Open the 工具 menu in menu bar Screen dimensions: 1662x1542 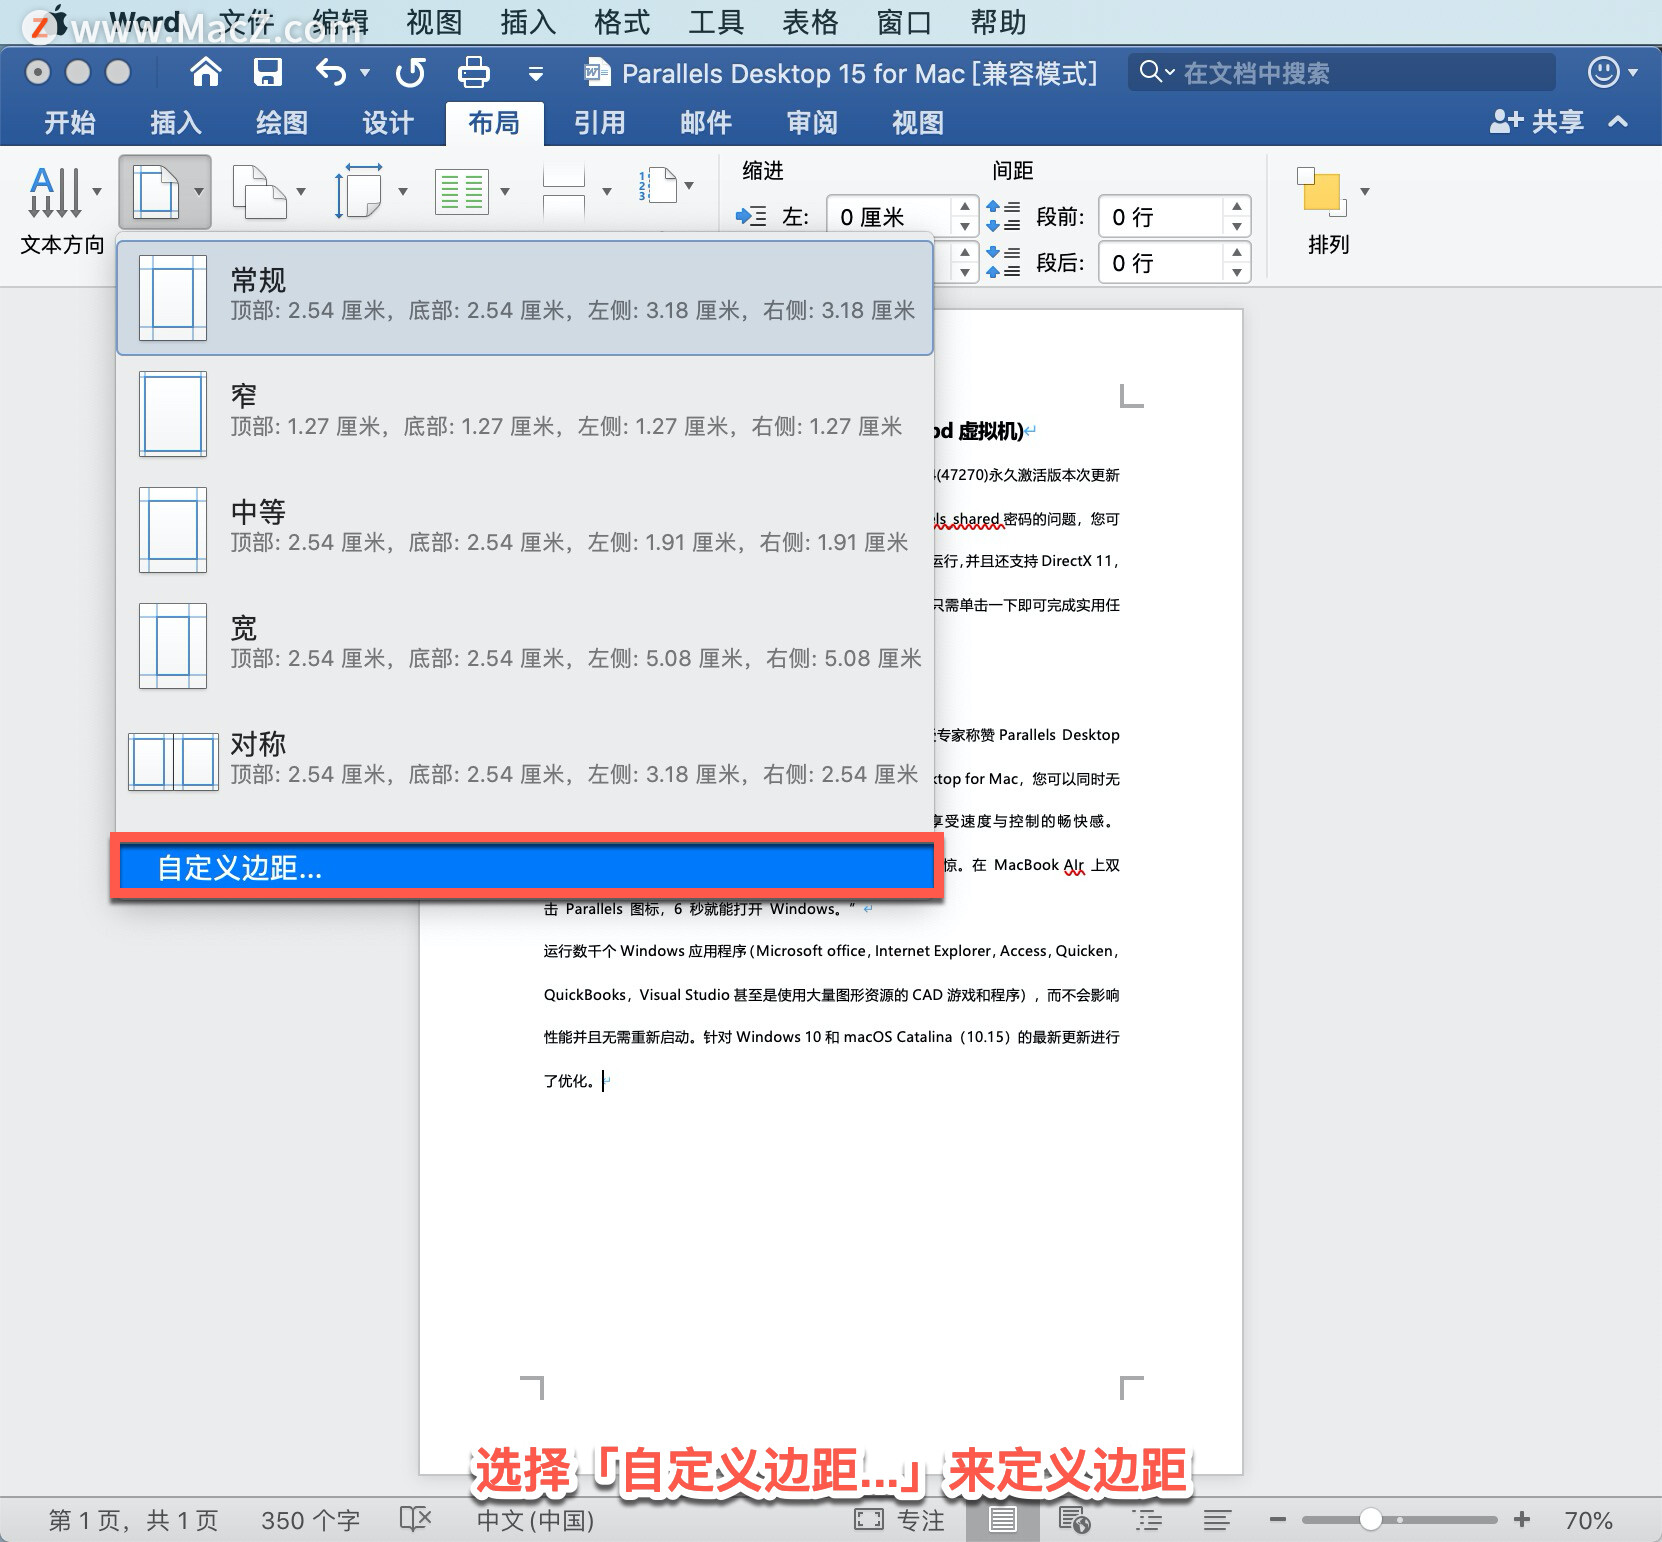click(716, 22)
